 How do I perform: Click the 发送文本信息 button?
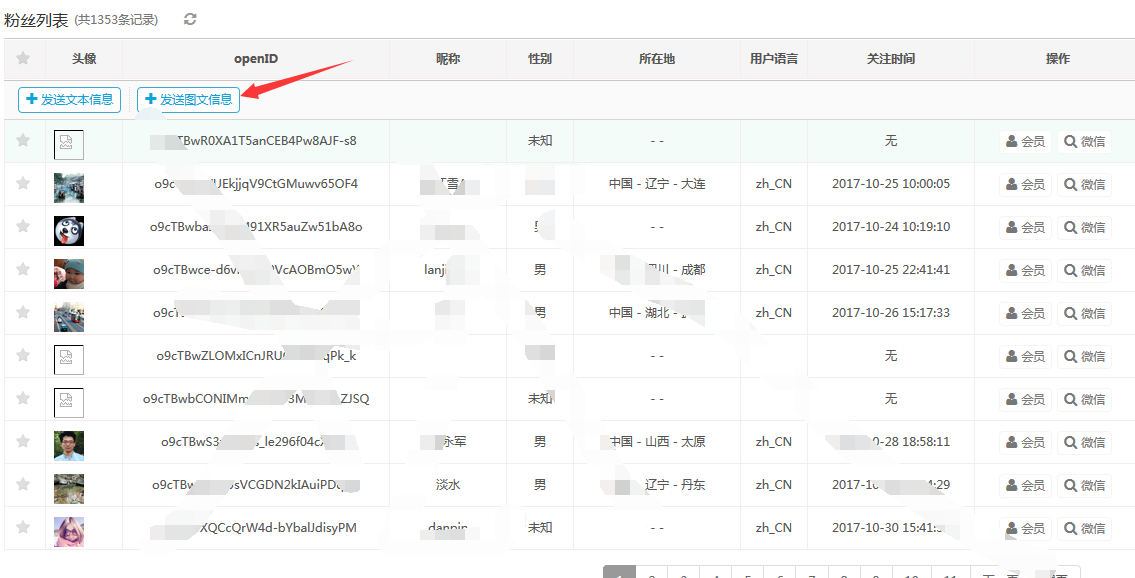(x=68, y=99)
